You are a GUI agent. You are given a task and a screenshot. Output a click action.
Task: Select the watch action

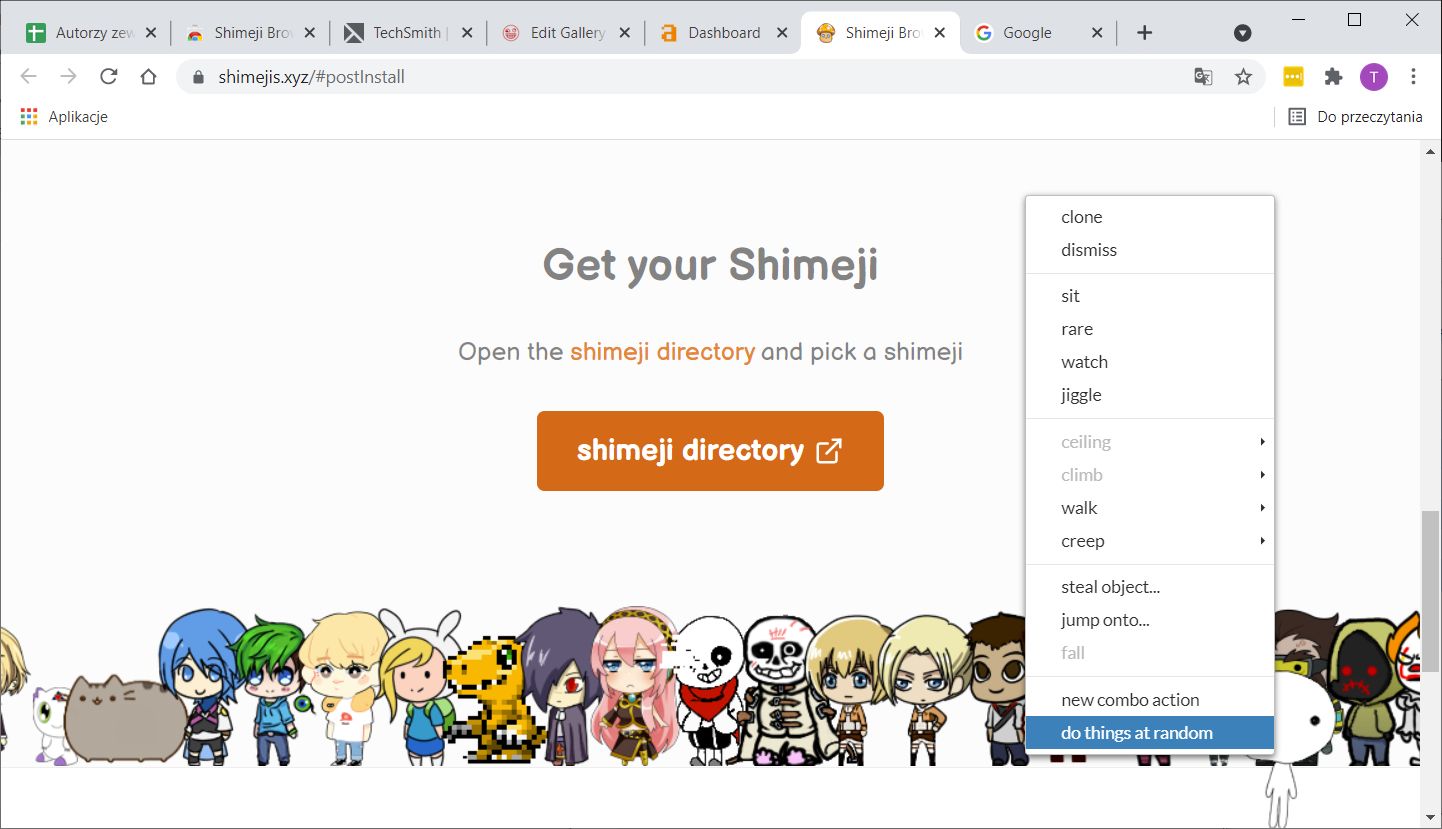[1150, 362]
